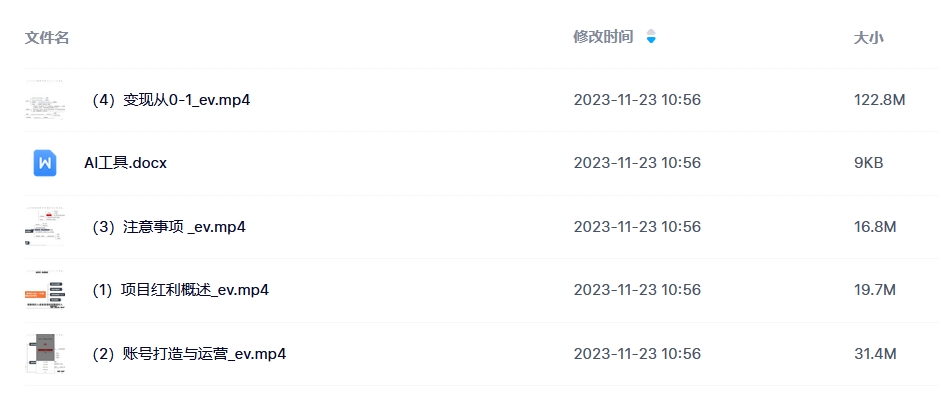Open file (1) 项目红利概述_ev.mp4
This screenshot has width=939, height=402.
coord(179,290)
